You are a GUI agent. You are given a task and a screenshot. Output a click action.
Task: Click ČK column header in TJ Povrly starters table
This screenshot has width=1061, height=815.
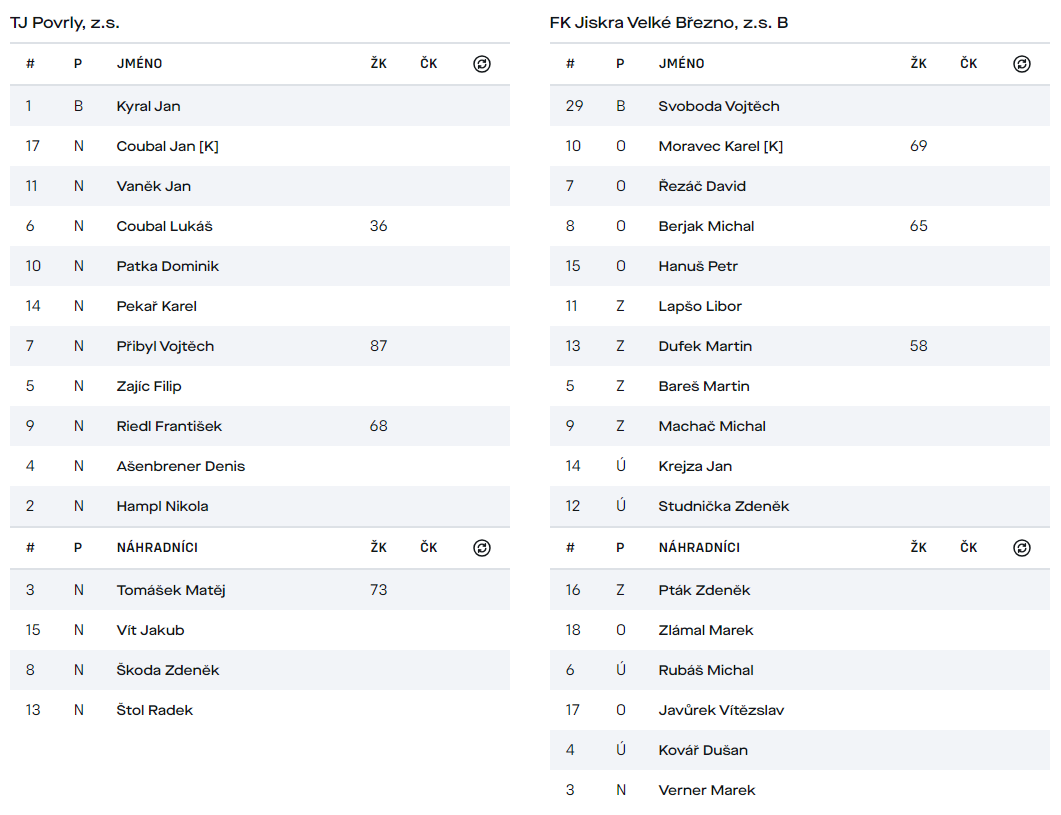point(428,64)
